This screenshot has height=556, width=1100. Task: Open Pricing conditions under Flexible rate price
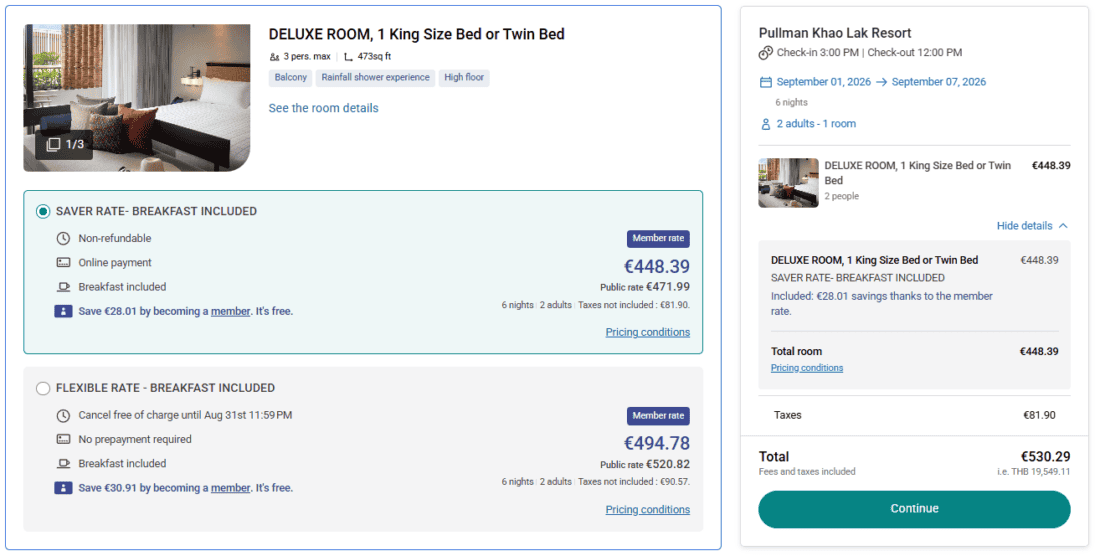647,509
